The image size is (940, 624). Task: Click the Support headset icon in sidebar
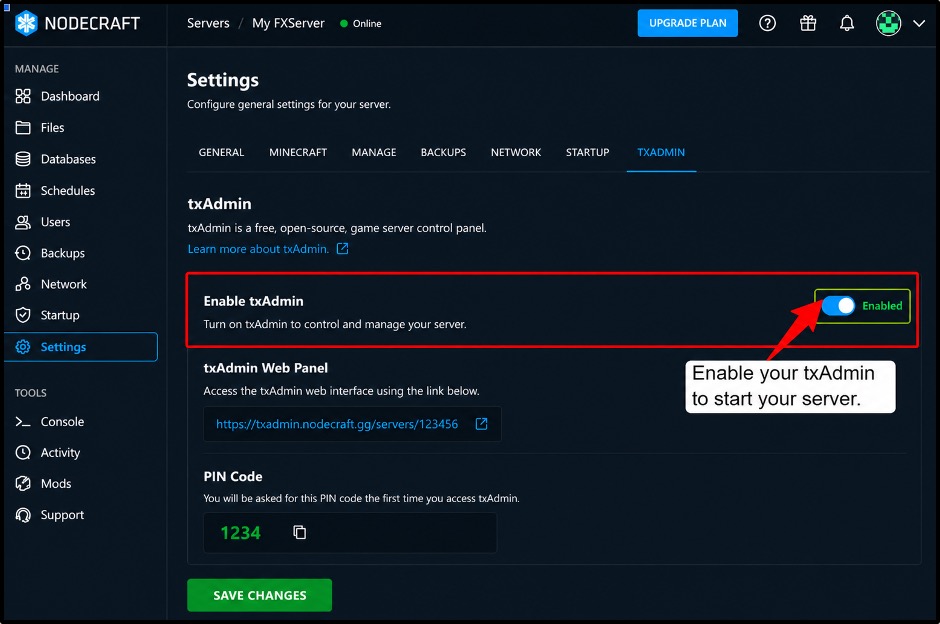(23, 515)
